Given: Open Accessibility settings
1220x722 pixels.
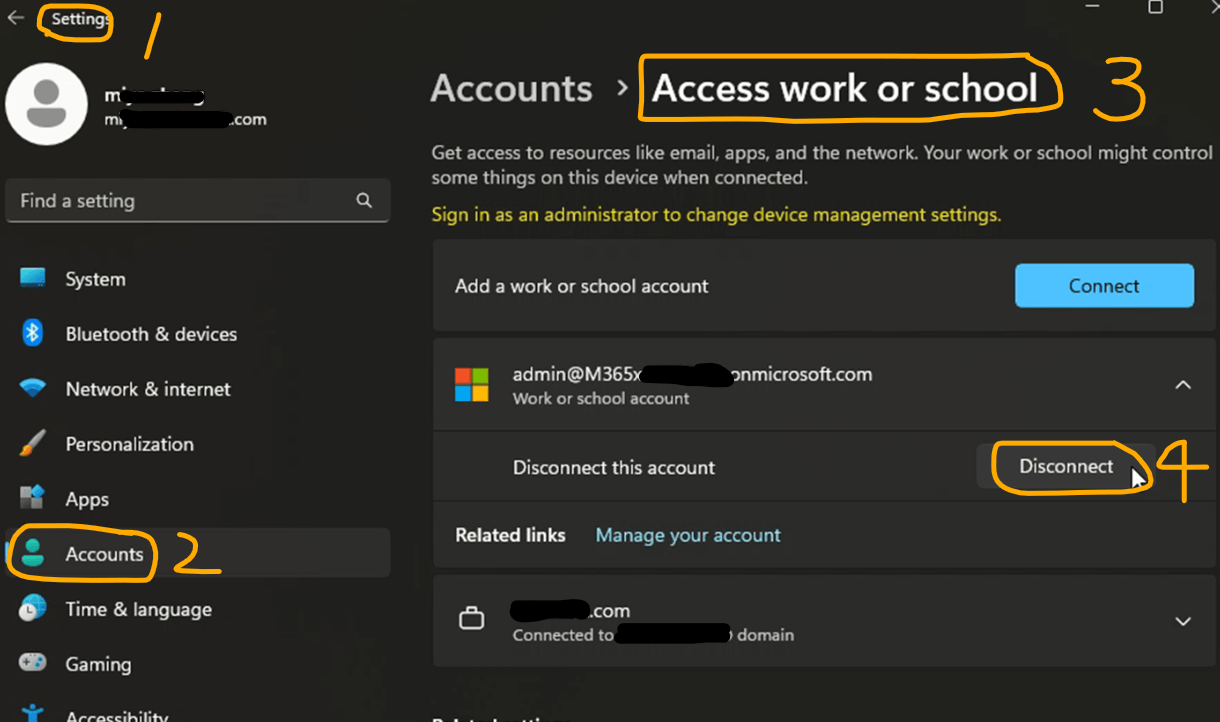Looking at the screenshot, I should click(198, 710).
